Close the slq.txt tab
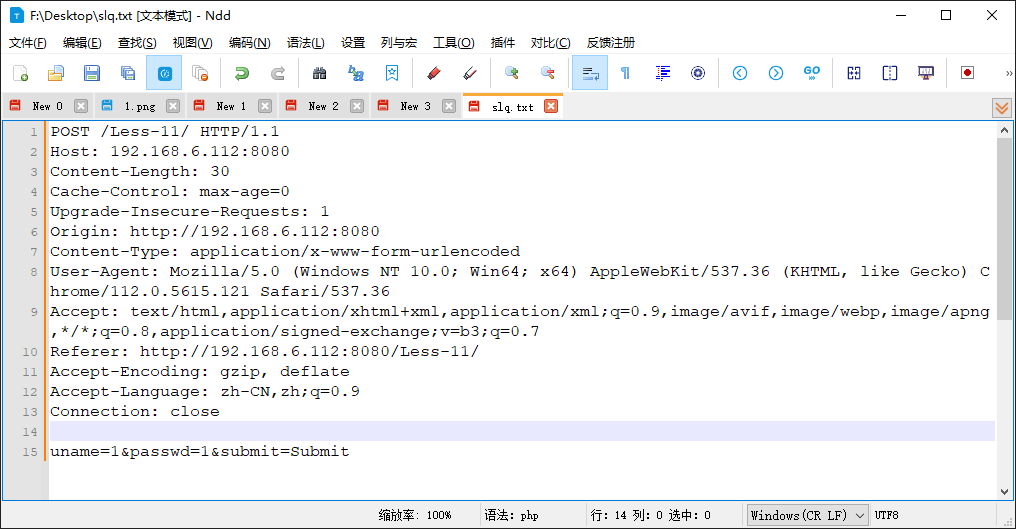Screen dimensions: 1016x529 pyautogui.click(x=551, y=106)
